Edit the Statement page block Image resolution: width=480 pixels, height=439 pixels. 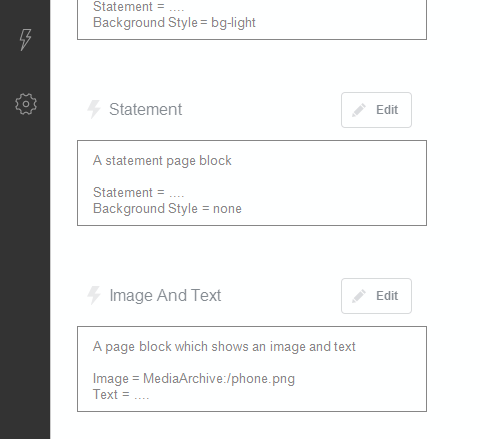376,110
